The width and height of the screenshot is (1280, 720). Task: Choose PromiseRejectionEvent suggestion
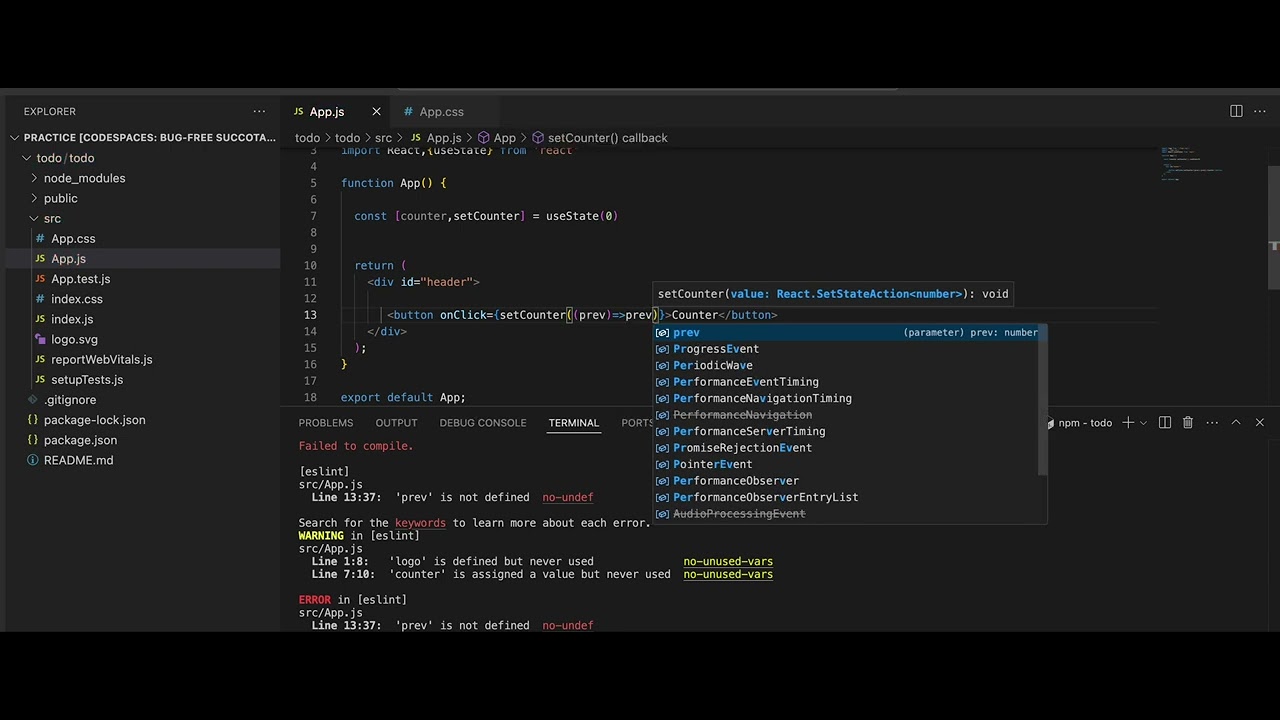[846, 448]
